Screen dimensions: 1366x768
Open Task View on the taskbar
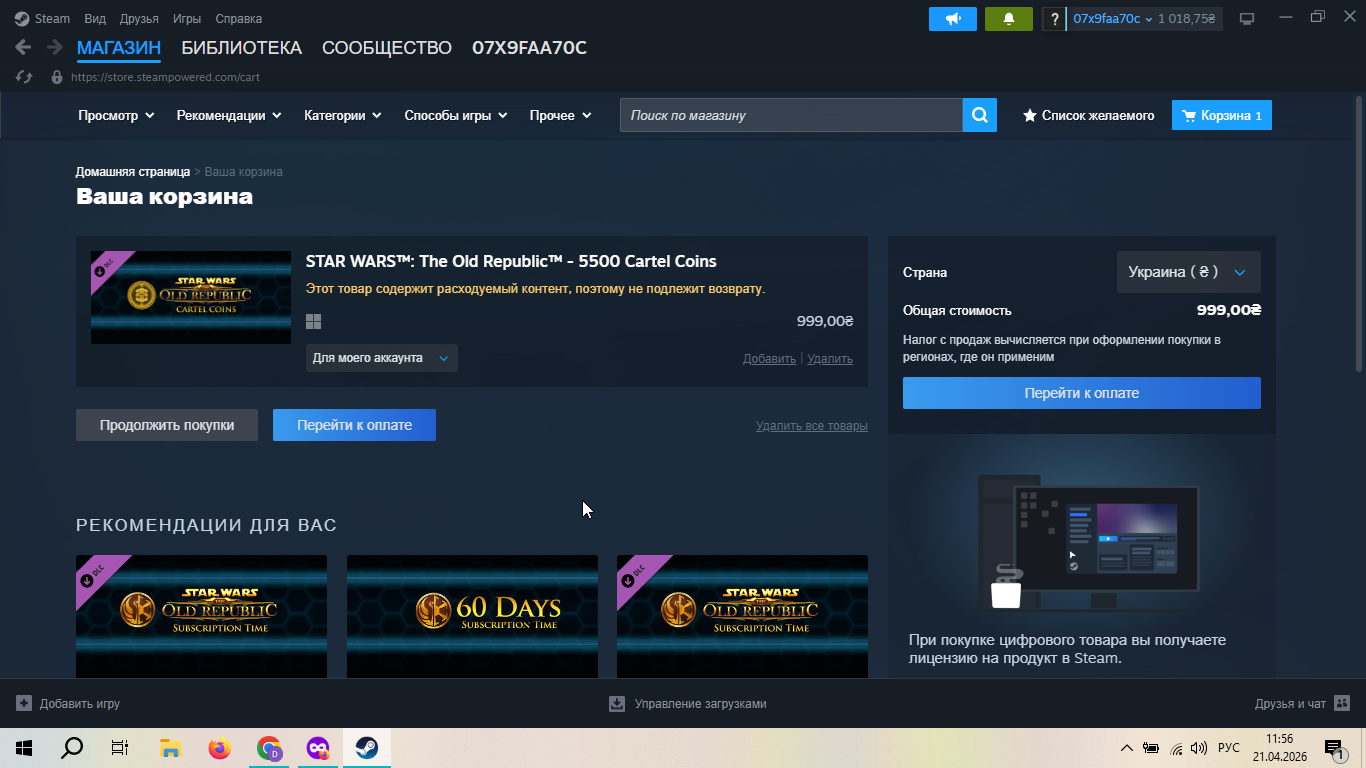(x=120, y=747)
